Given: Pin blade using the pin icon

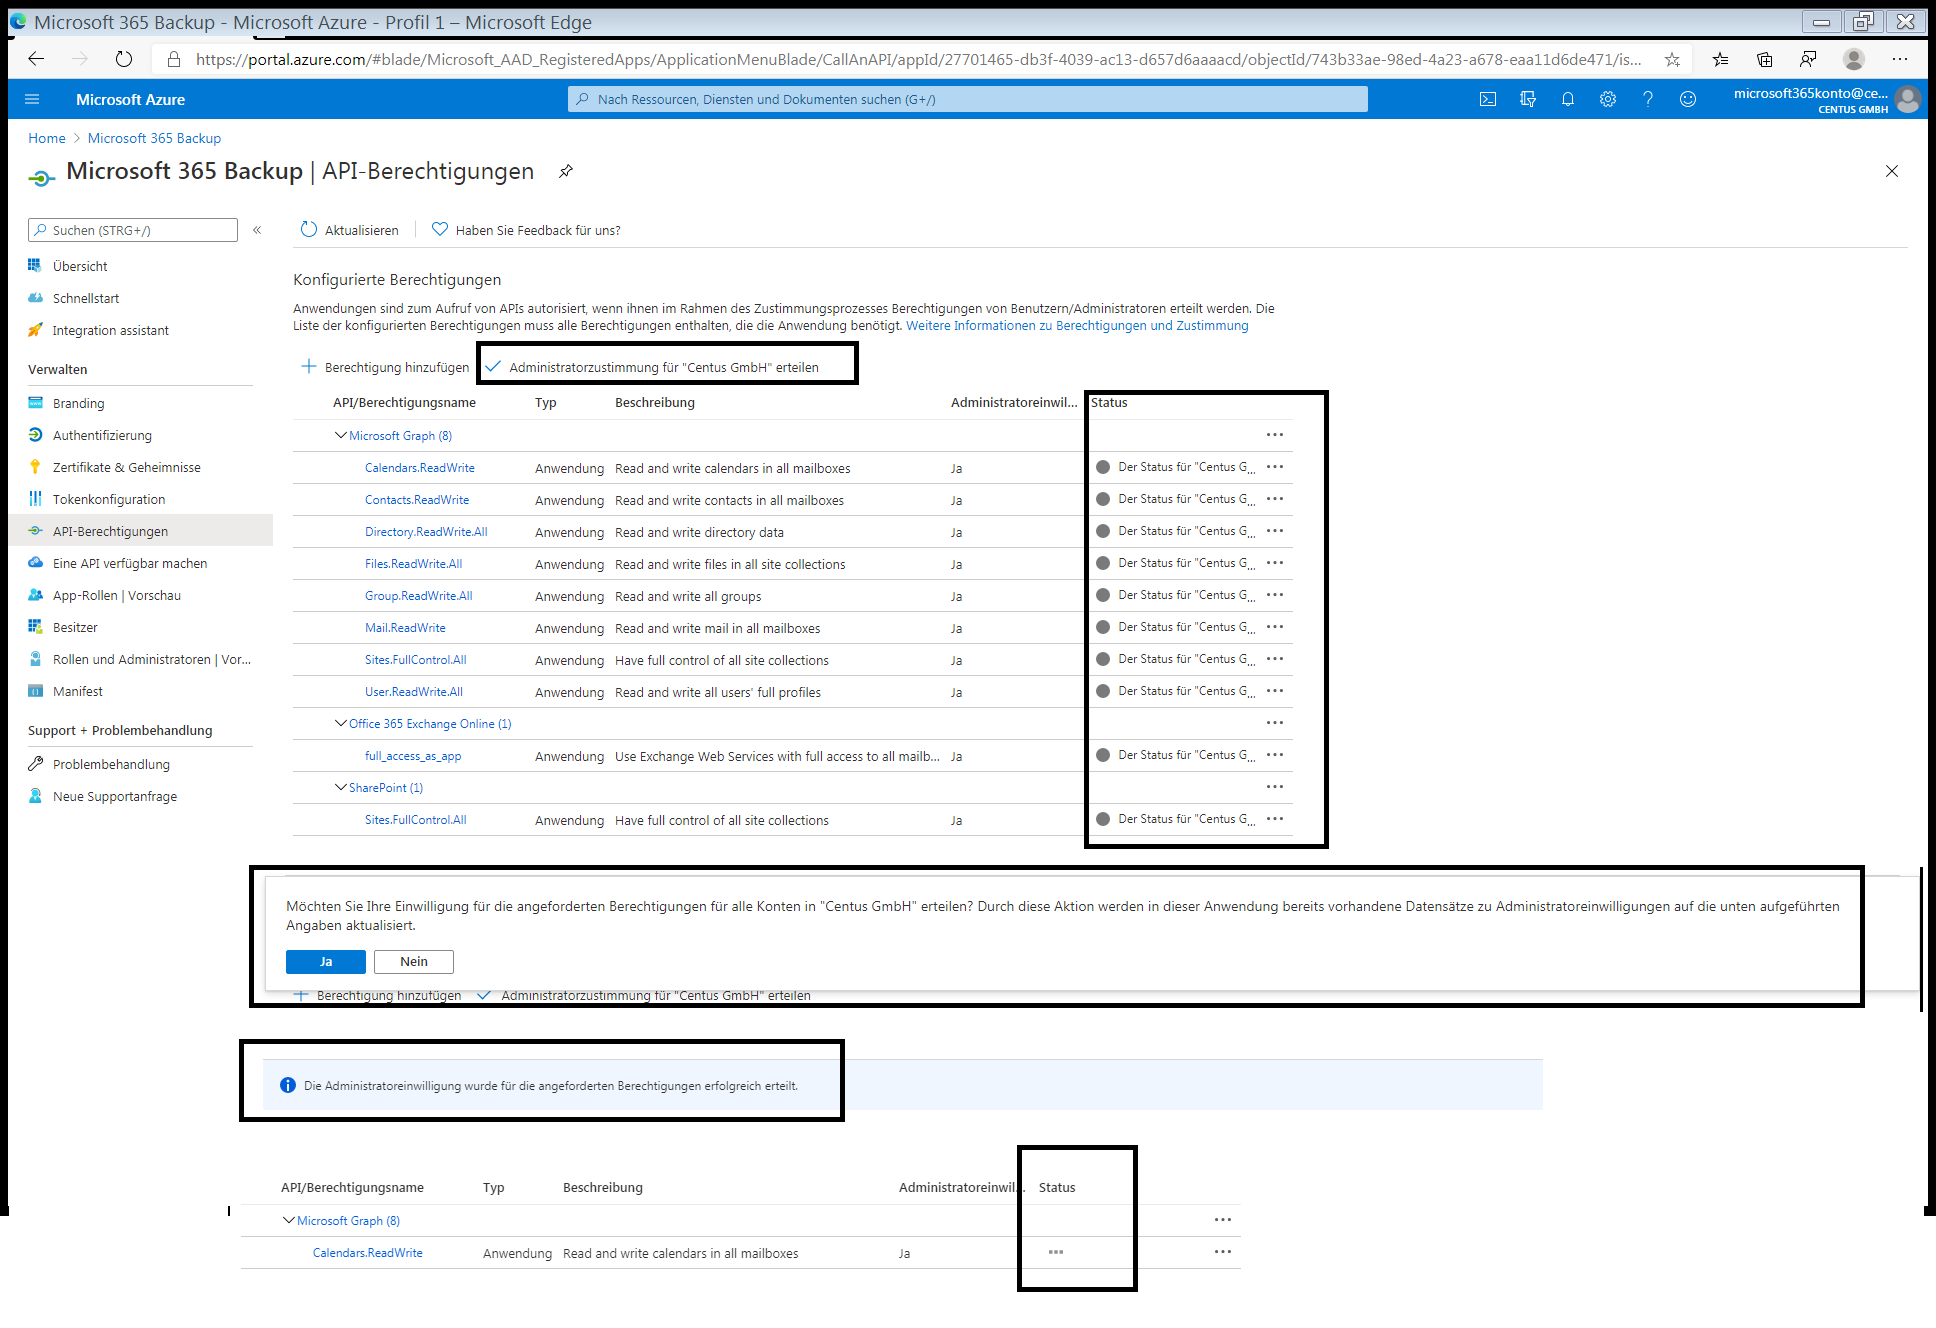Looking at the screenshot, I should point(566,171).
